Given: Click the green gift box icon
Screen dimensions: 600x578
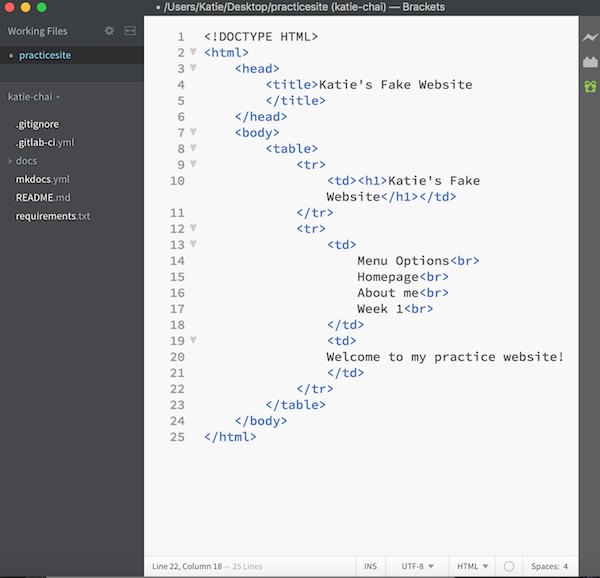Looking at the screenshot, I should (590, 86).
